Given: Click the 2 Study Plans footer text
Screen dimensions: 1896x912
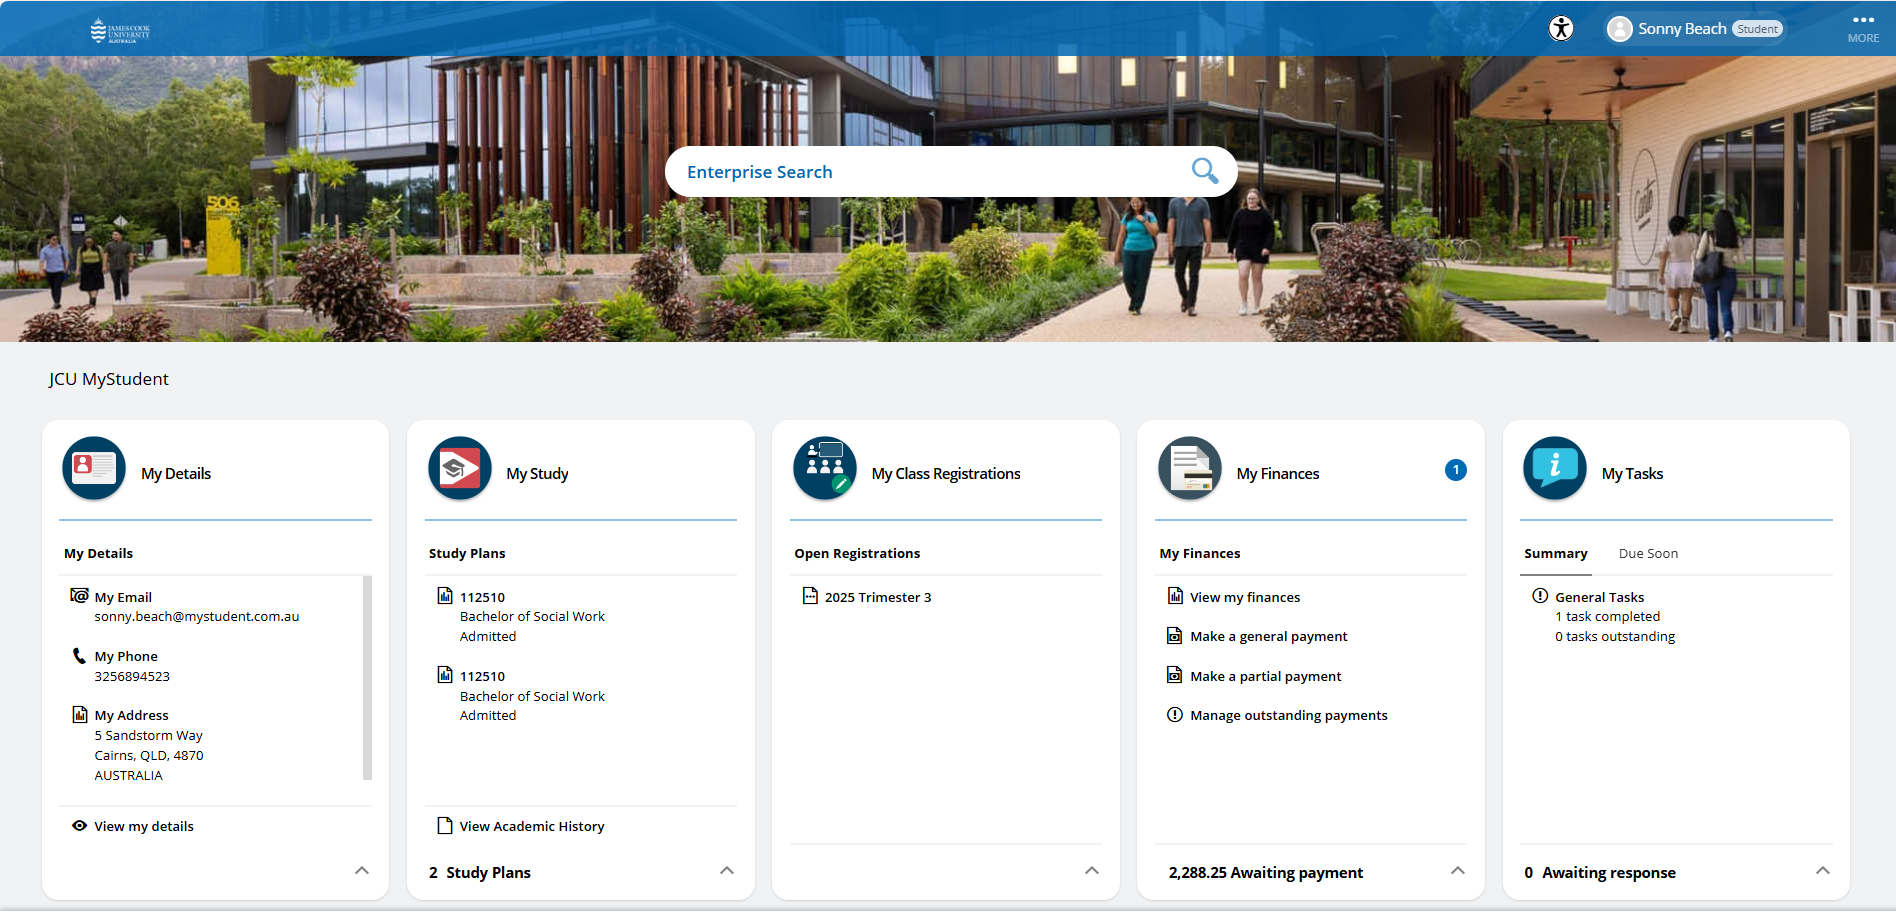Looking at the screenshot, I should pos(480,873).
